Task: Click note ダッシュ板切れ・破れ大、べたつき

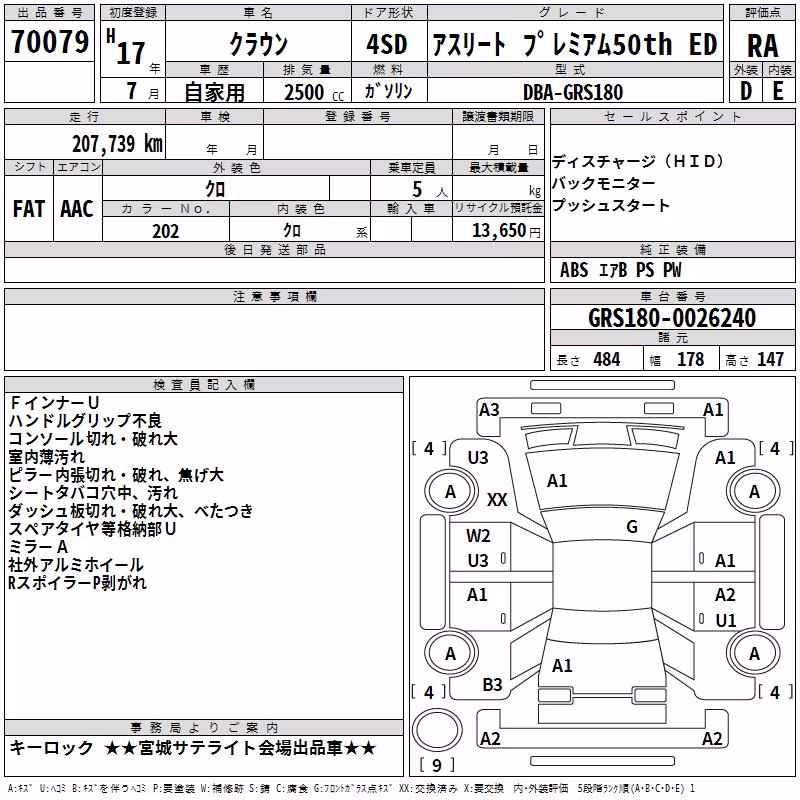Action: click(131, 510)
